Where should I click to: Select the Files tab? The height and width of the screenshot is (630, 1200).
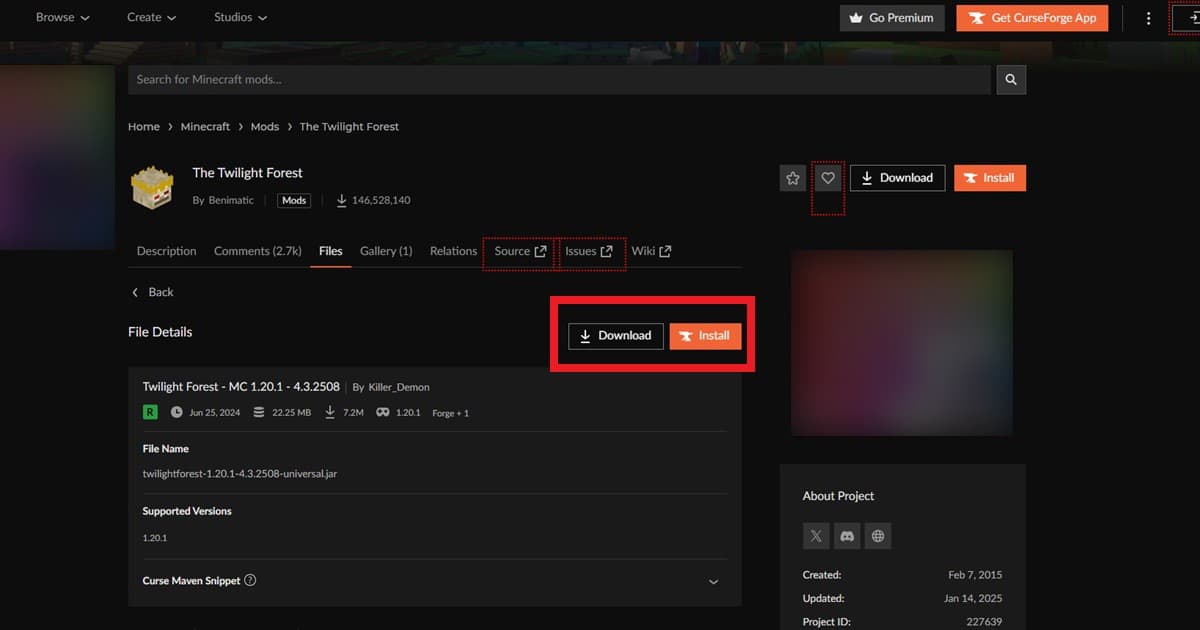pos(331,251)
